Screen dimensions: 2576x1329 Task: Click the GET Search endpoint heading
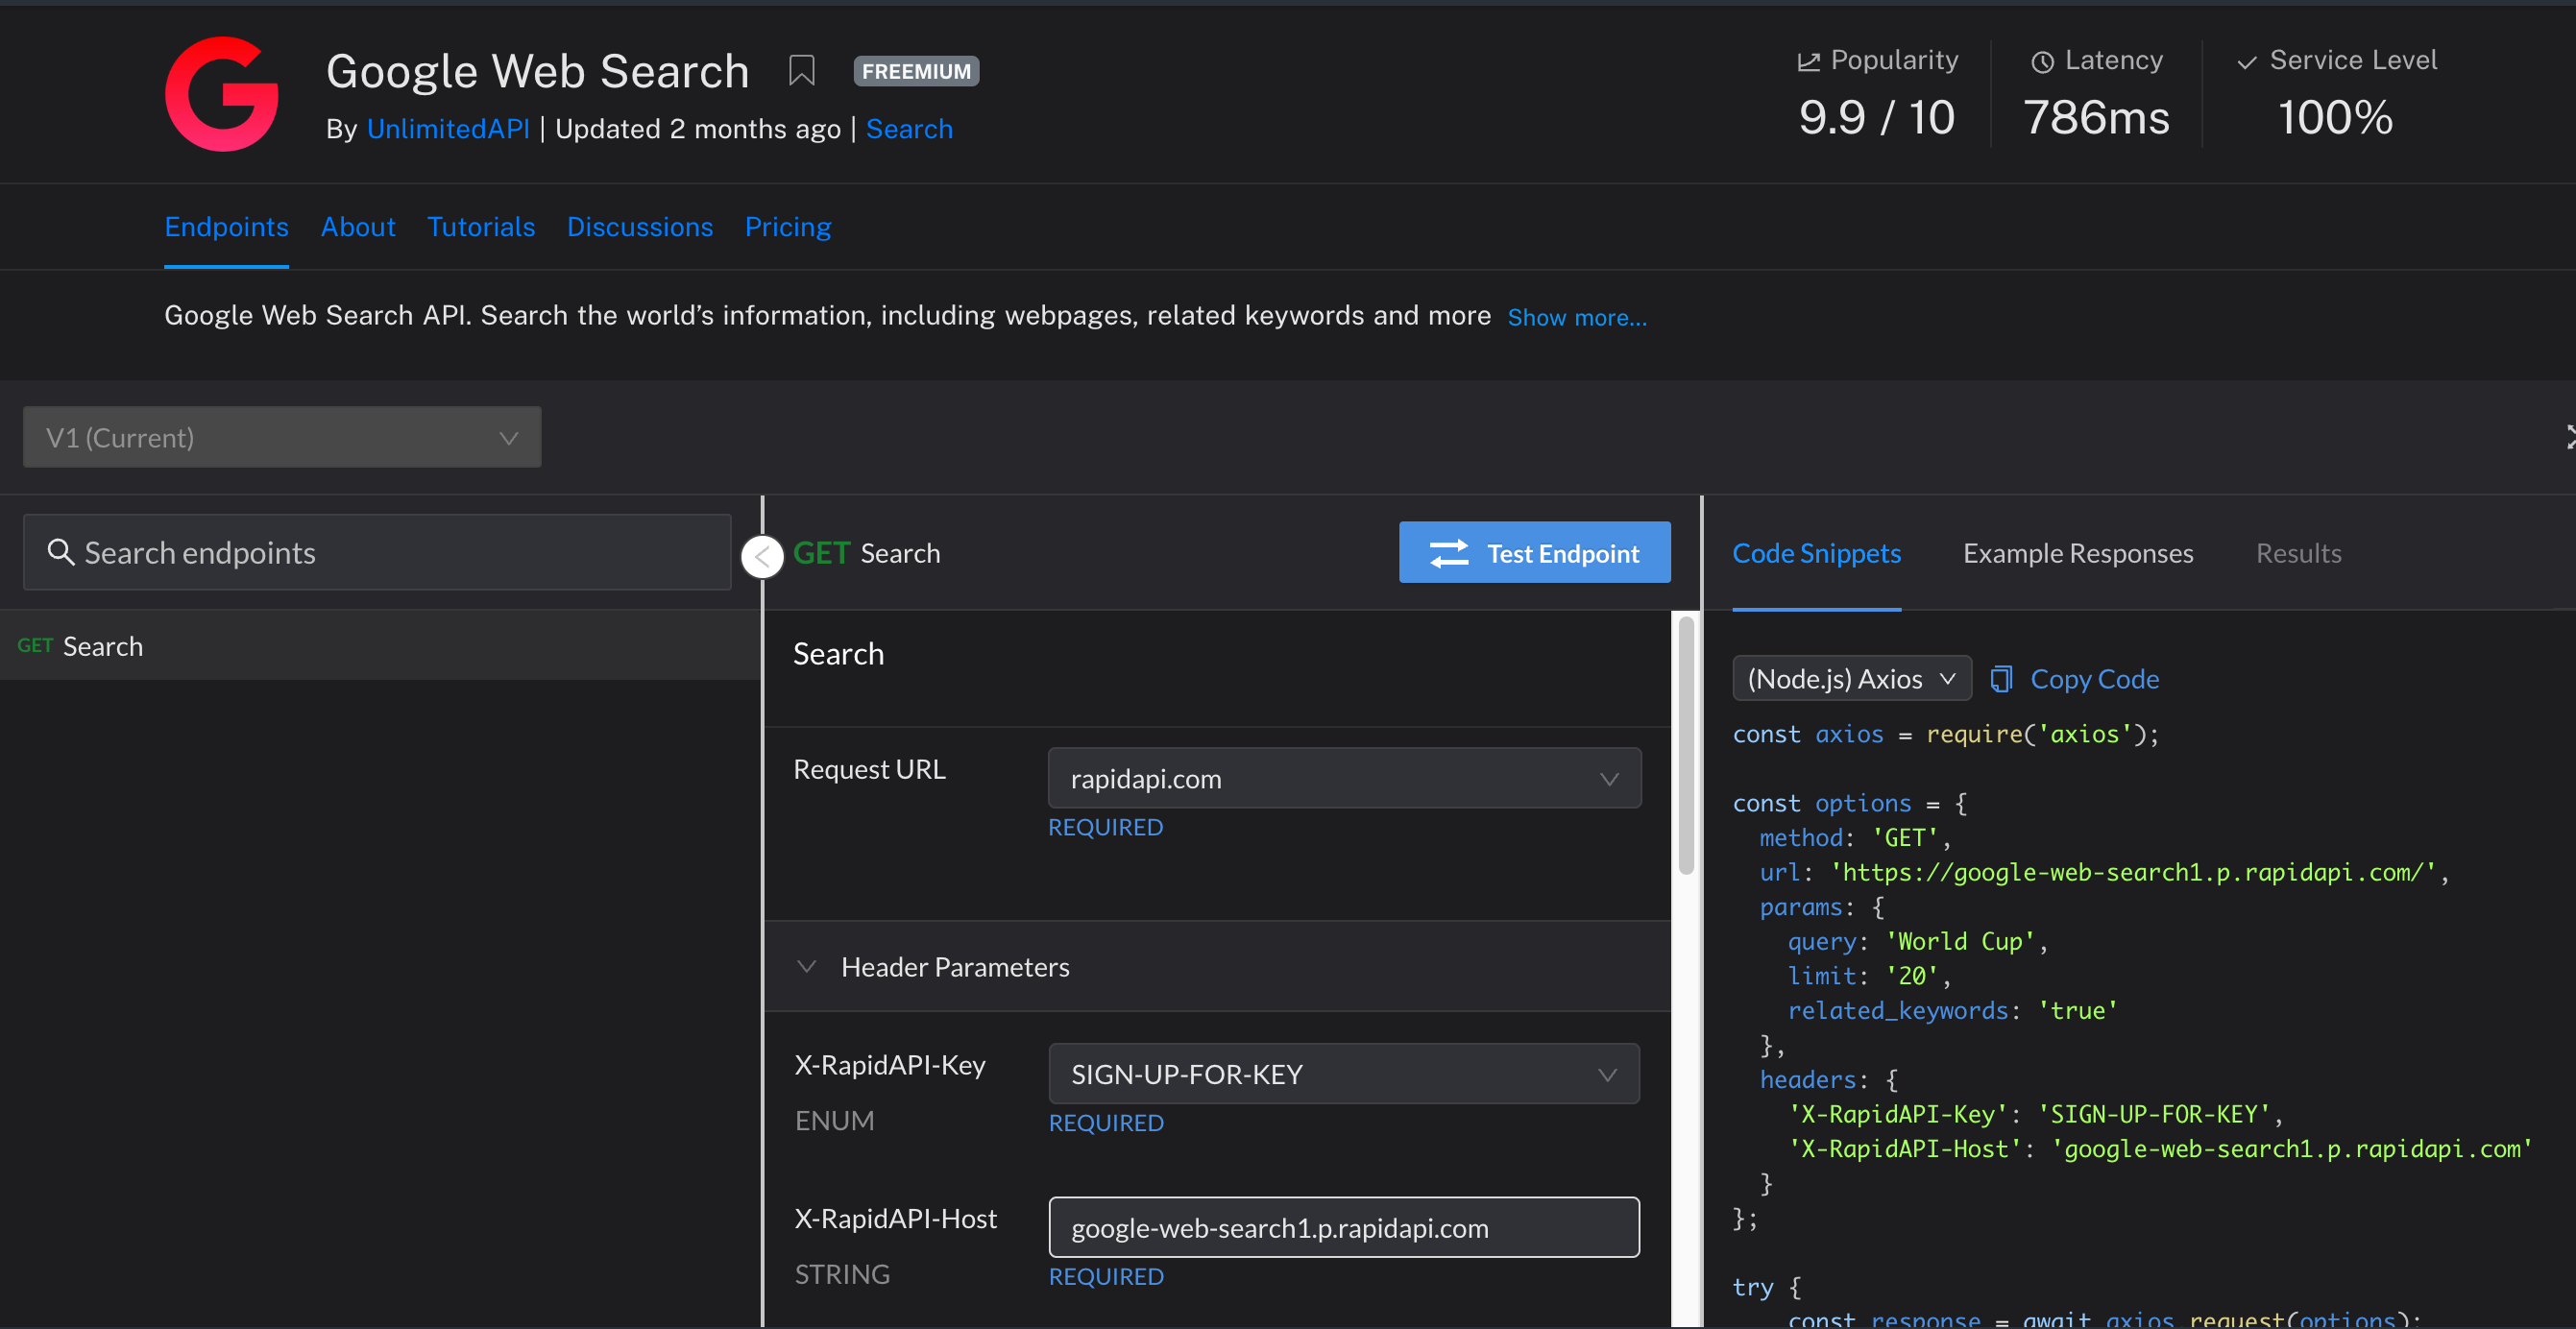866,553
